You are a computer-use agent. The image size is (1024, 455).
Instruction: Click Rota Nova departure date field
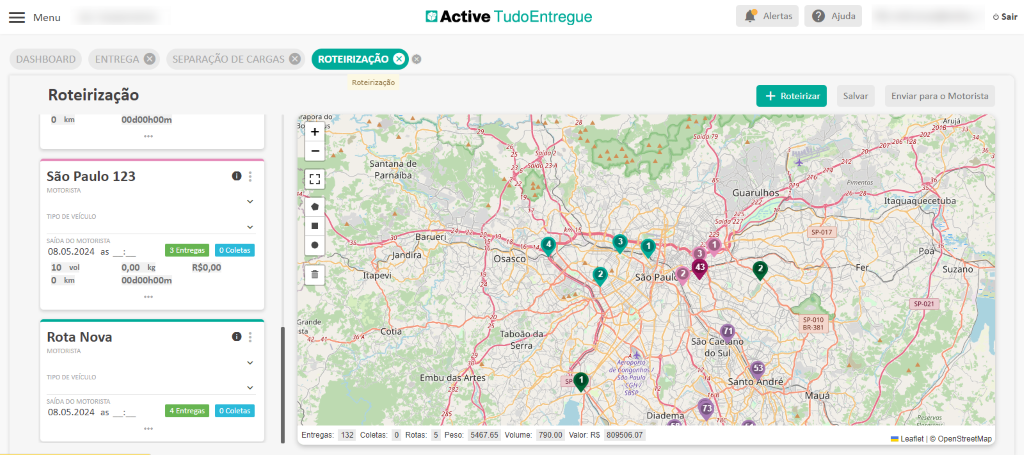71,412
